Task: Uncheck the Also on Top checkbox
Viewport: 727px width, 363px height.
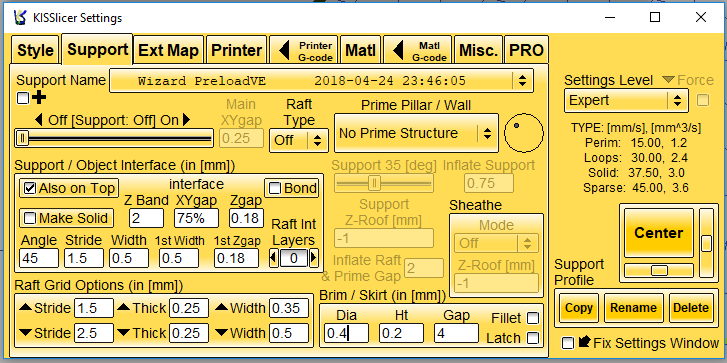Action: [30, 188]
